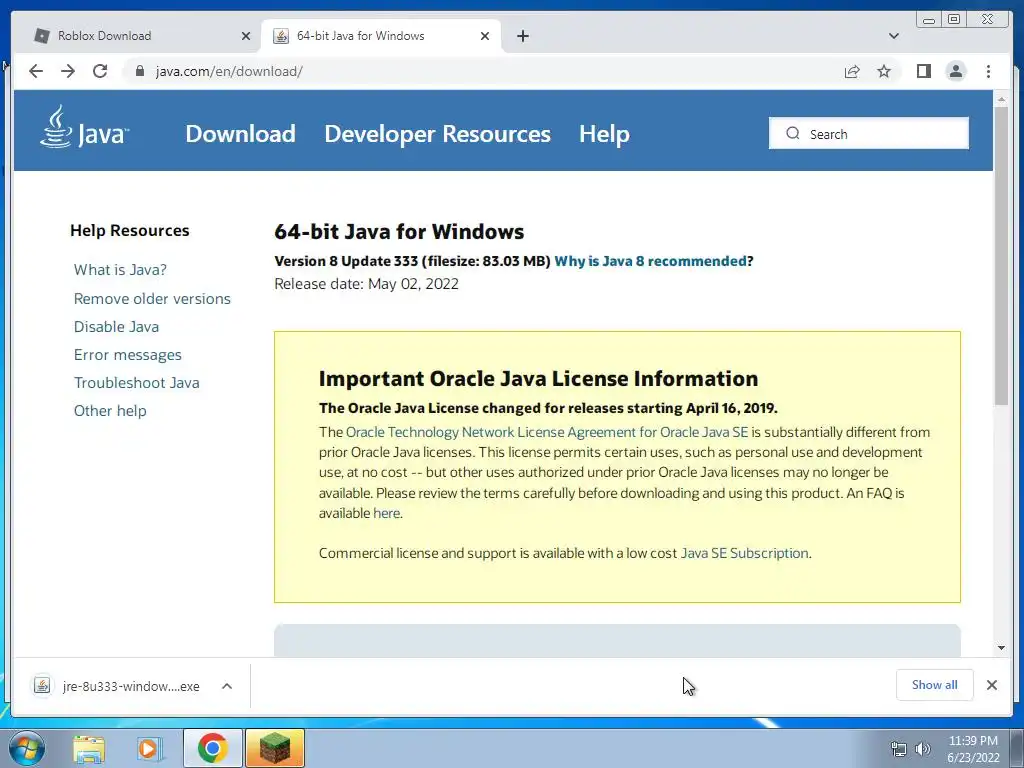The width and height of the screenshot is (1024, 768).
Task: Open a new browser tab
Action: pos(522,36)
